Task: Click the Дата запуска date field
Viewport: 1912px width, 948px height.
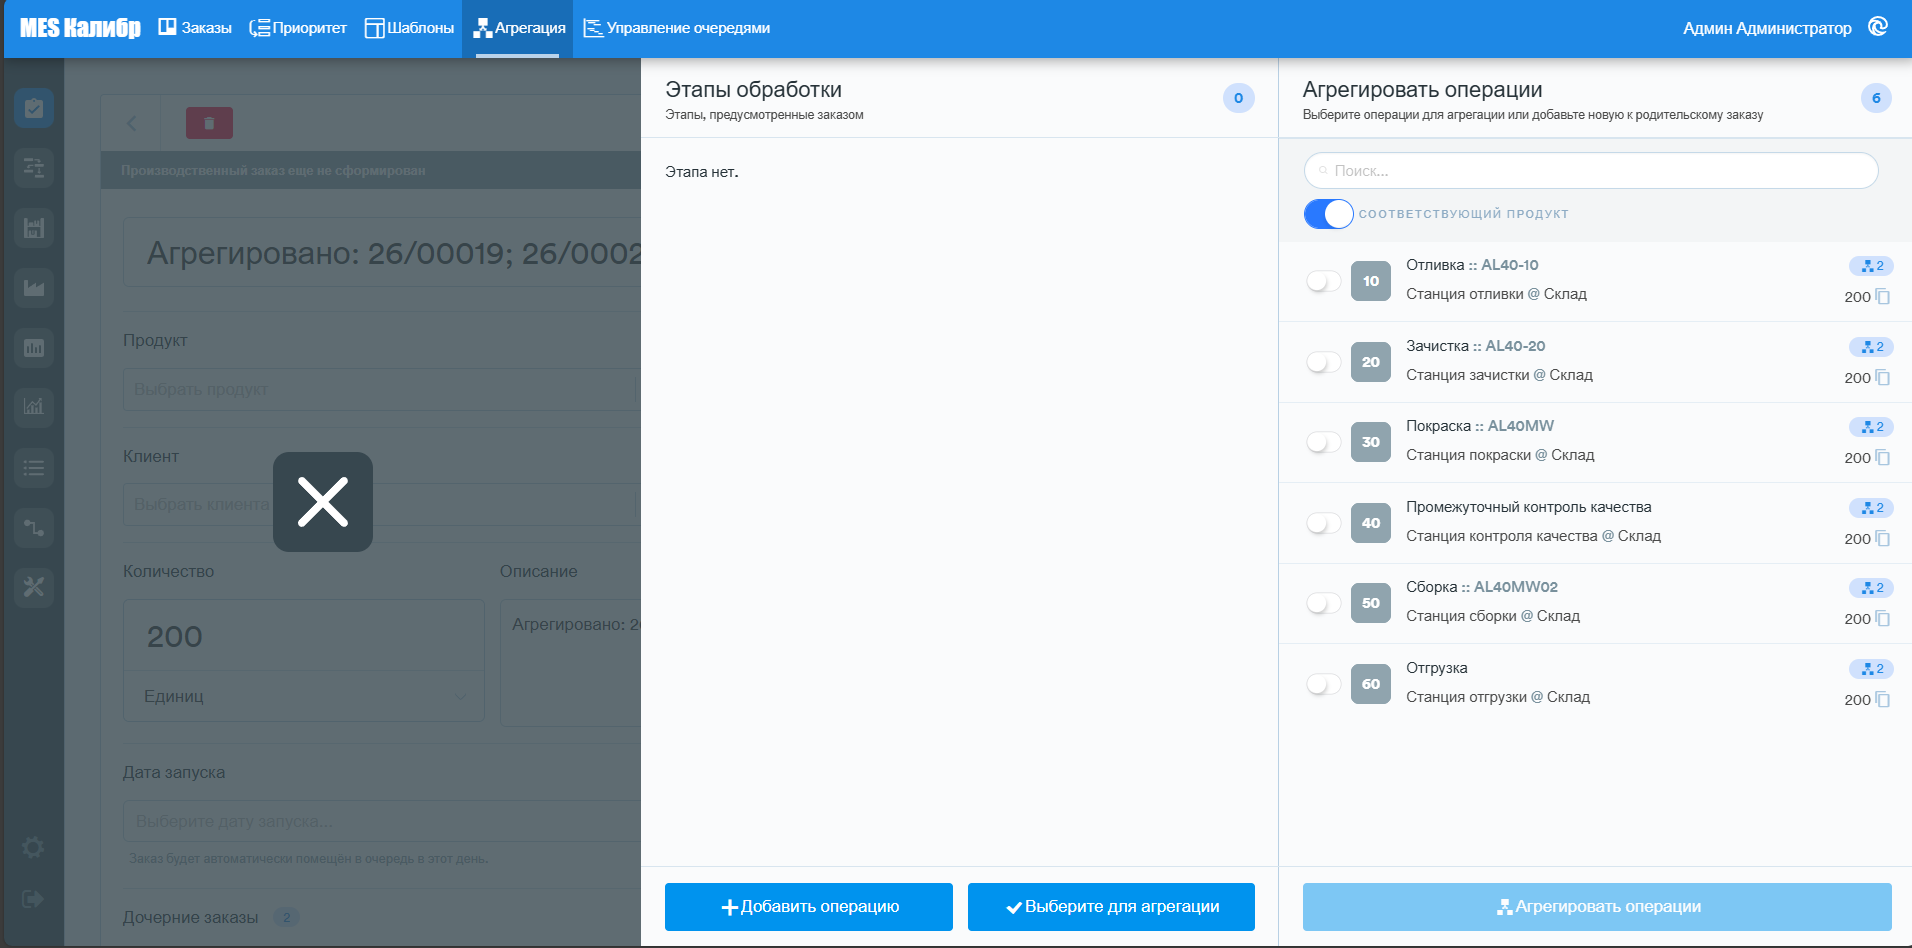Action: coord(381,821)
